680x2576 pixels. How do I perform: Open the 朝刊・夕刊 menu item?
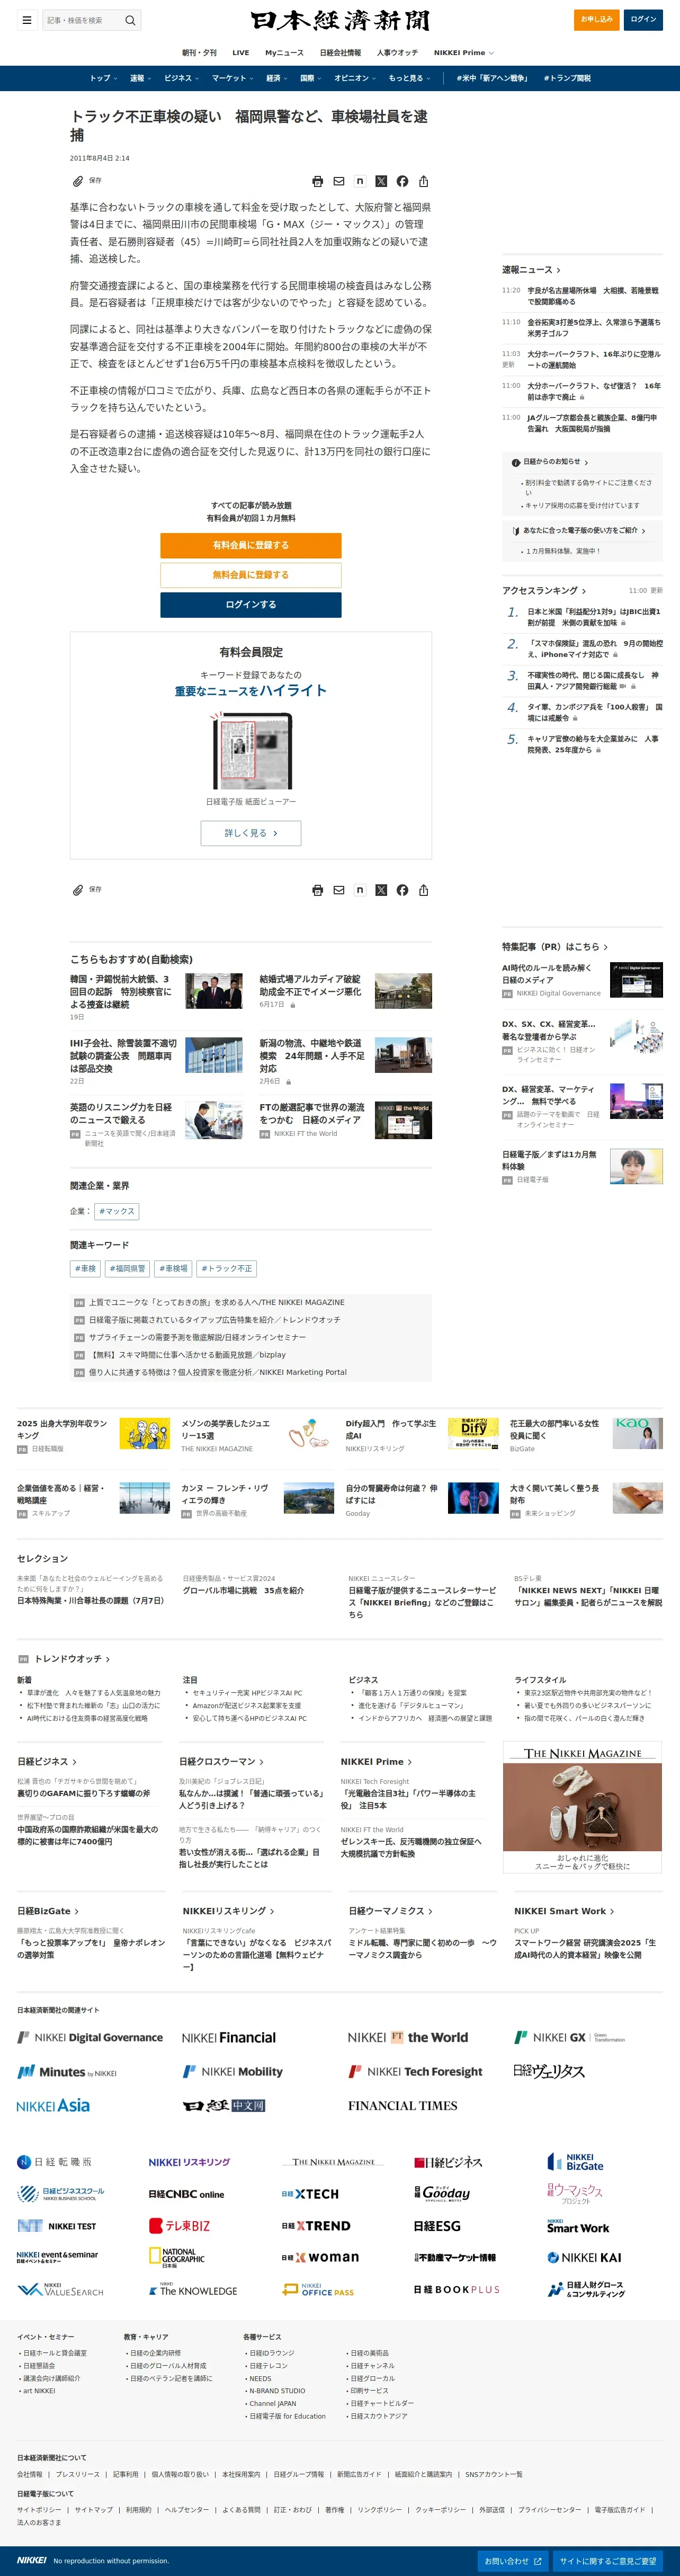pyautogui.click(x=199, y=53)
